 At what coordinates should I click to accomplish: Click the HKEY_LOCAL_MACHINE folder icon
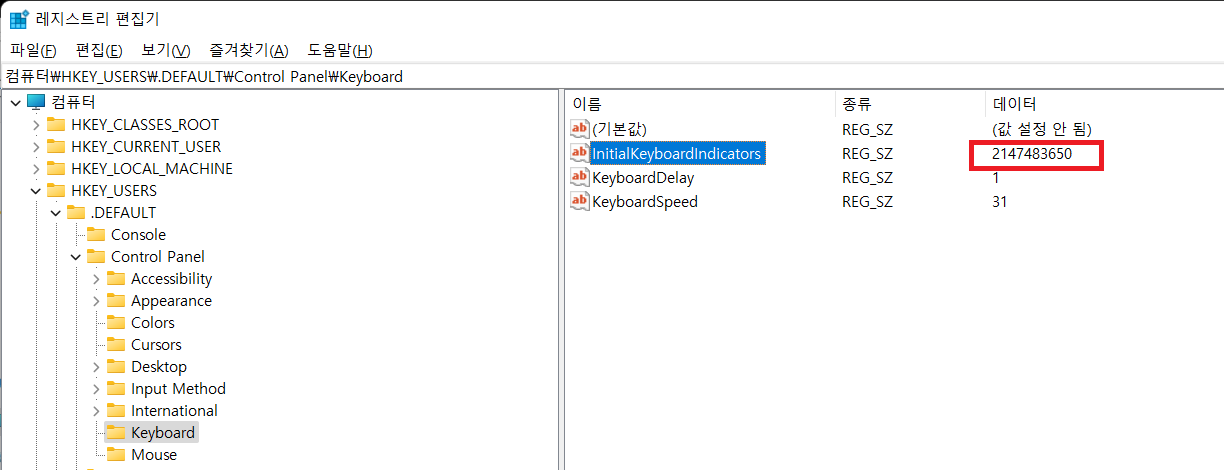coord(56,168)
